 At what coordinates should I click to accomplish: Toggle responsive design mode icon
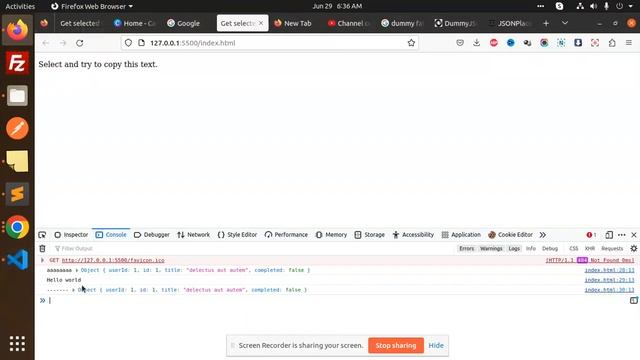click(x=609, y=235)
